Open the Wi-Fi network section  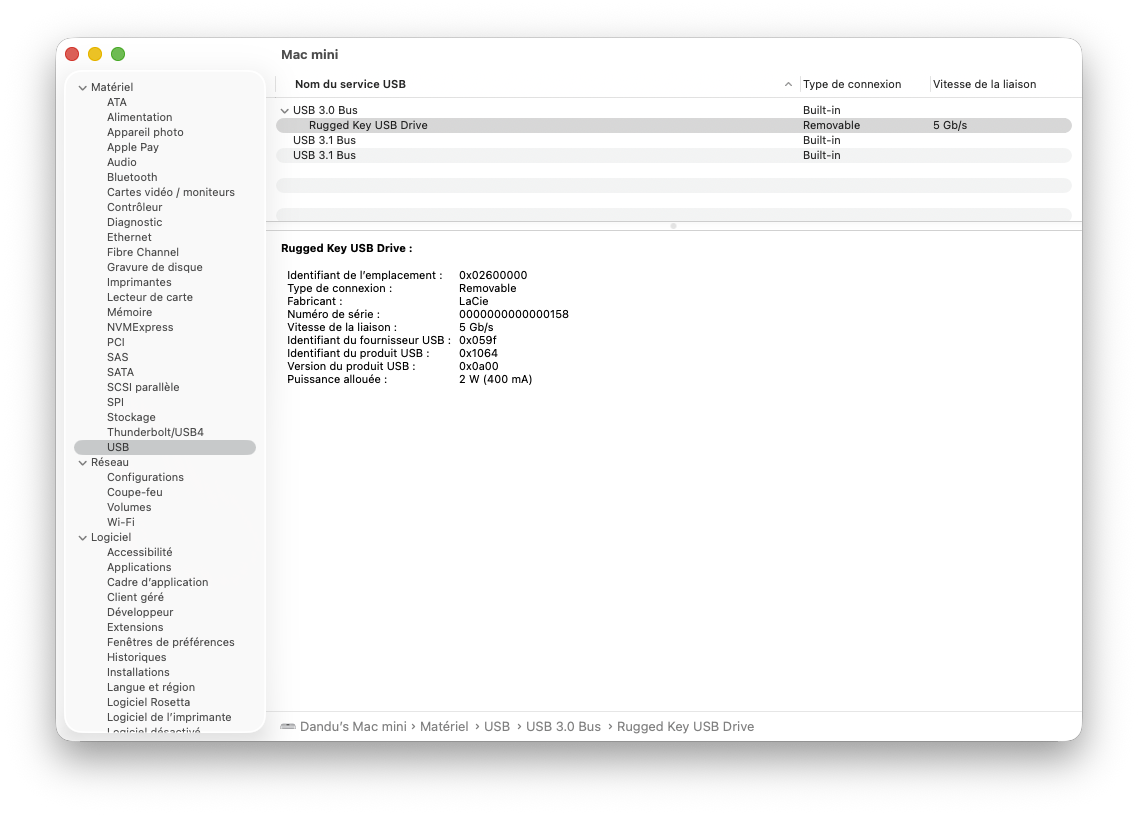click(x=120, y=522)
